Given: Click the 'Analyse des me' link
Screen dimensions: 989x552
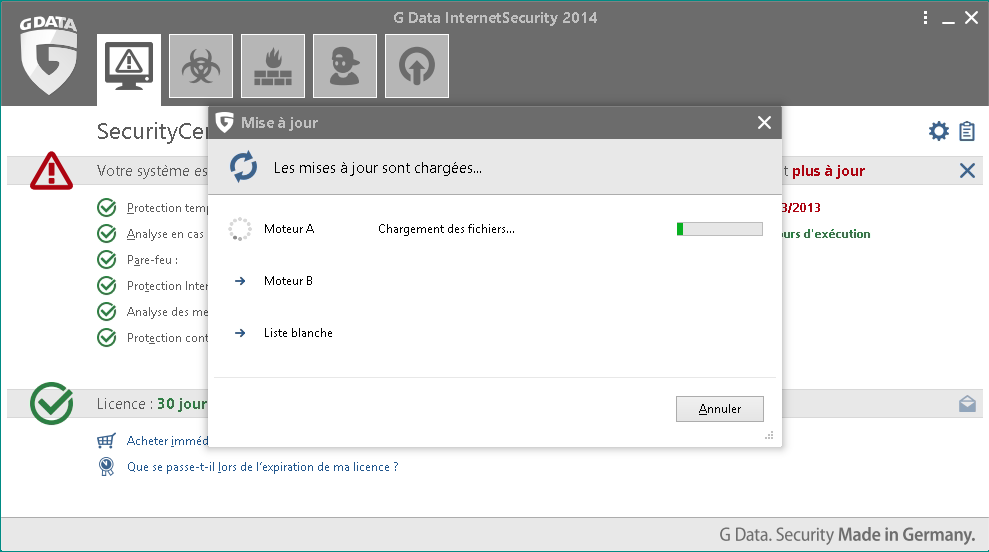Looking at the screenshot, I should pyautogui.click(x=167, y=312).
